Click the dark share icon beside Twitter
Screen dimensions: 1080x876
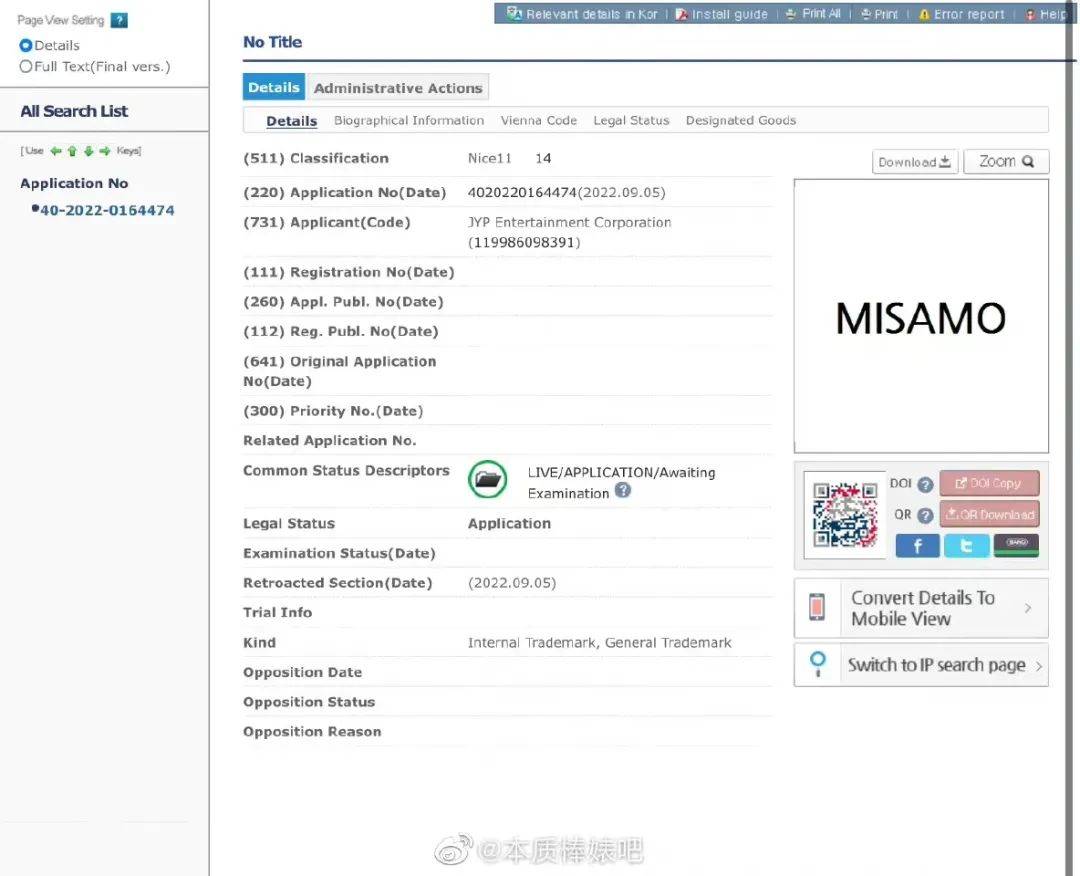point(1017,545)
